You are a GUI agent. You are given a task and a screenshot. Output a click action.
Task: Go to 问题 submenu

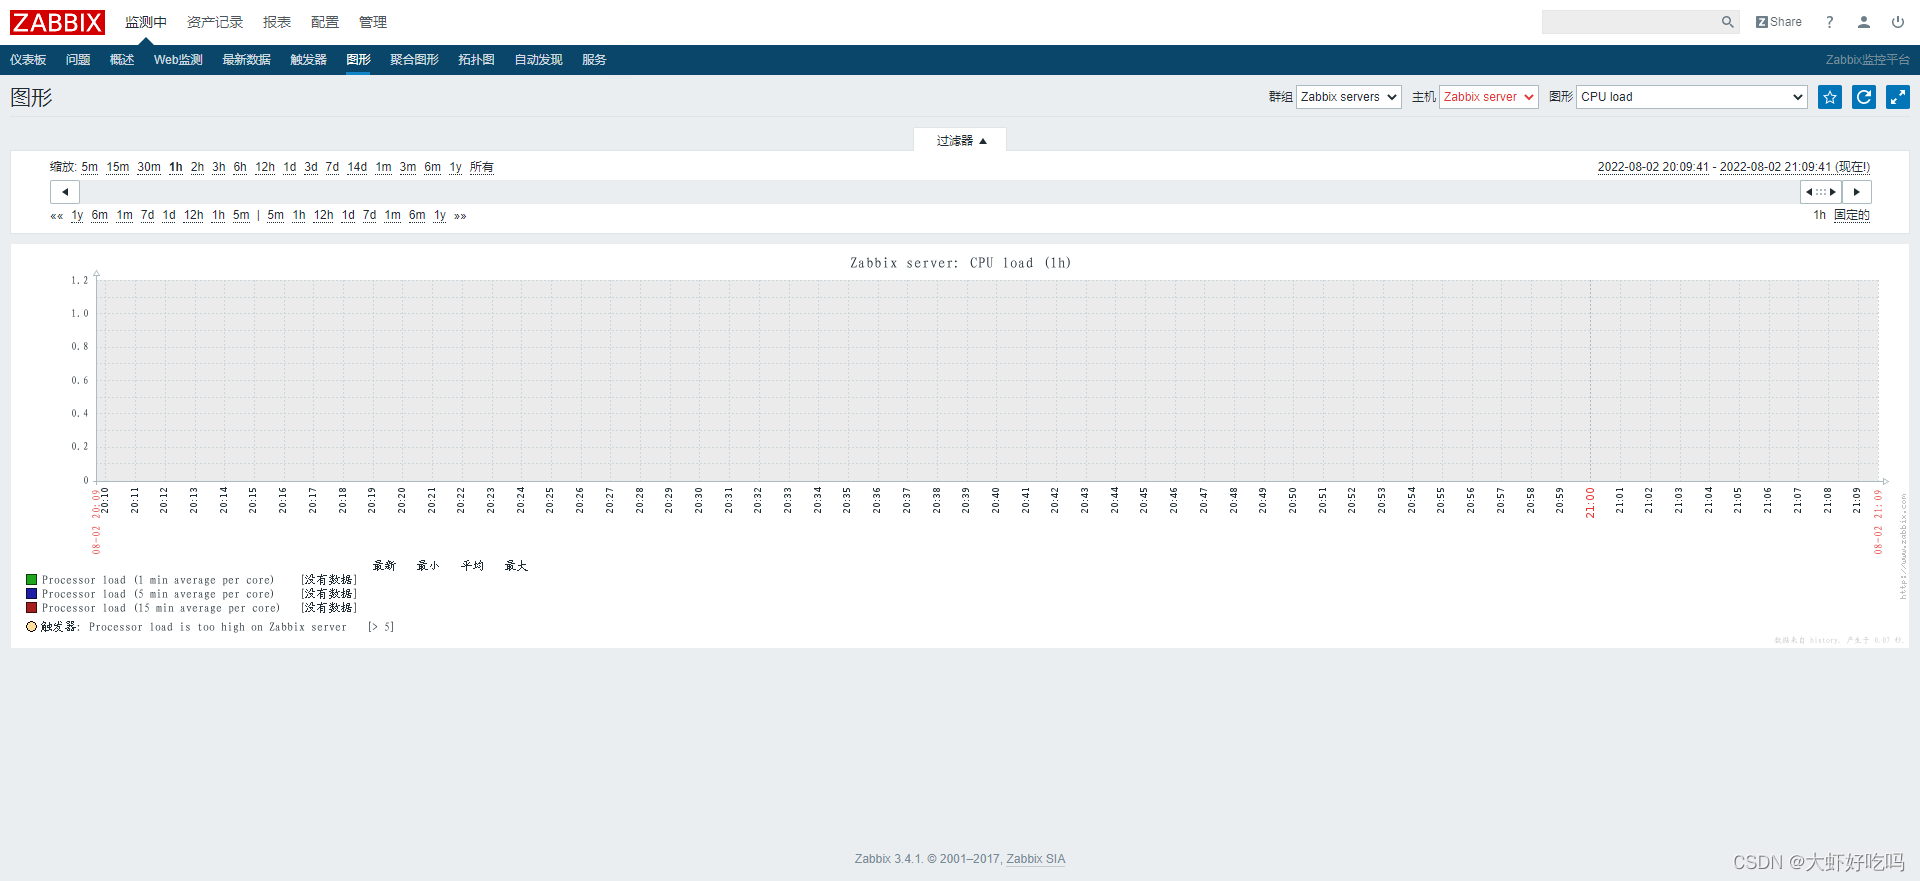78,60
